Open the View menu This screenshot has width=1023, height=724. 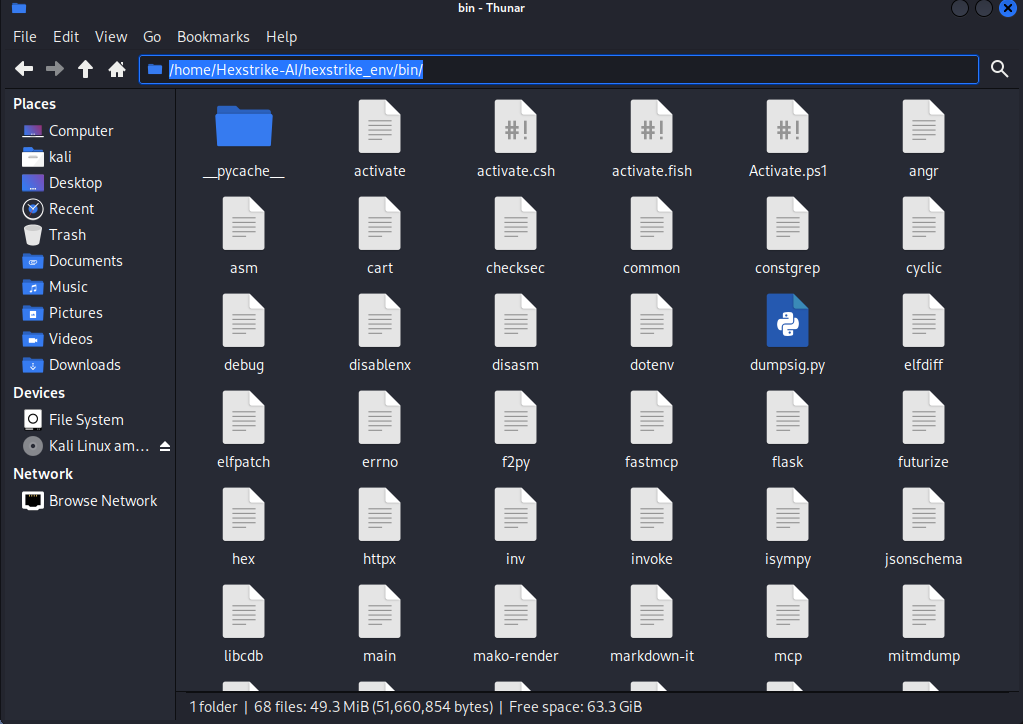click(111, 37)
